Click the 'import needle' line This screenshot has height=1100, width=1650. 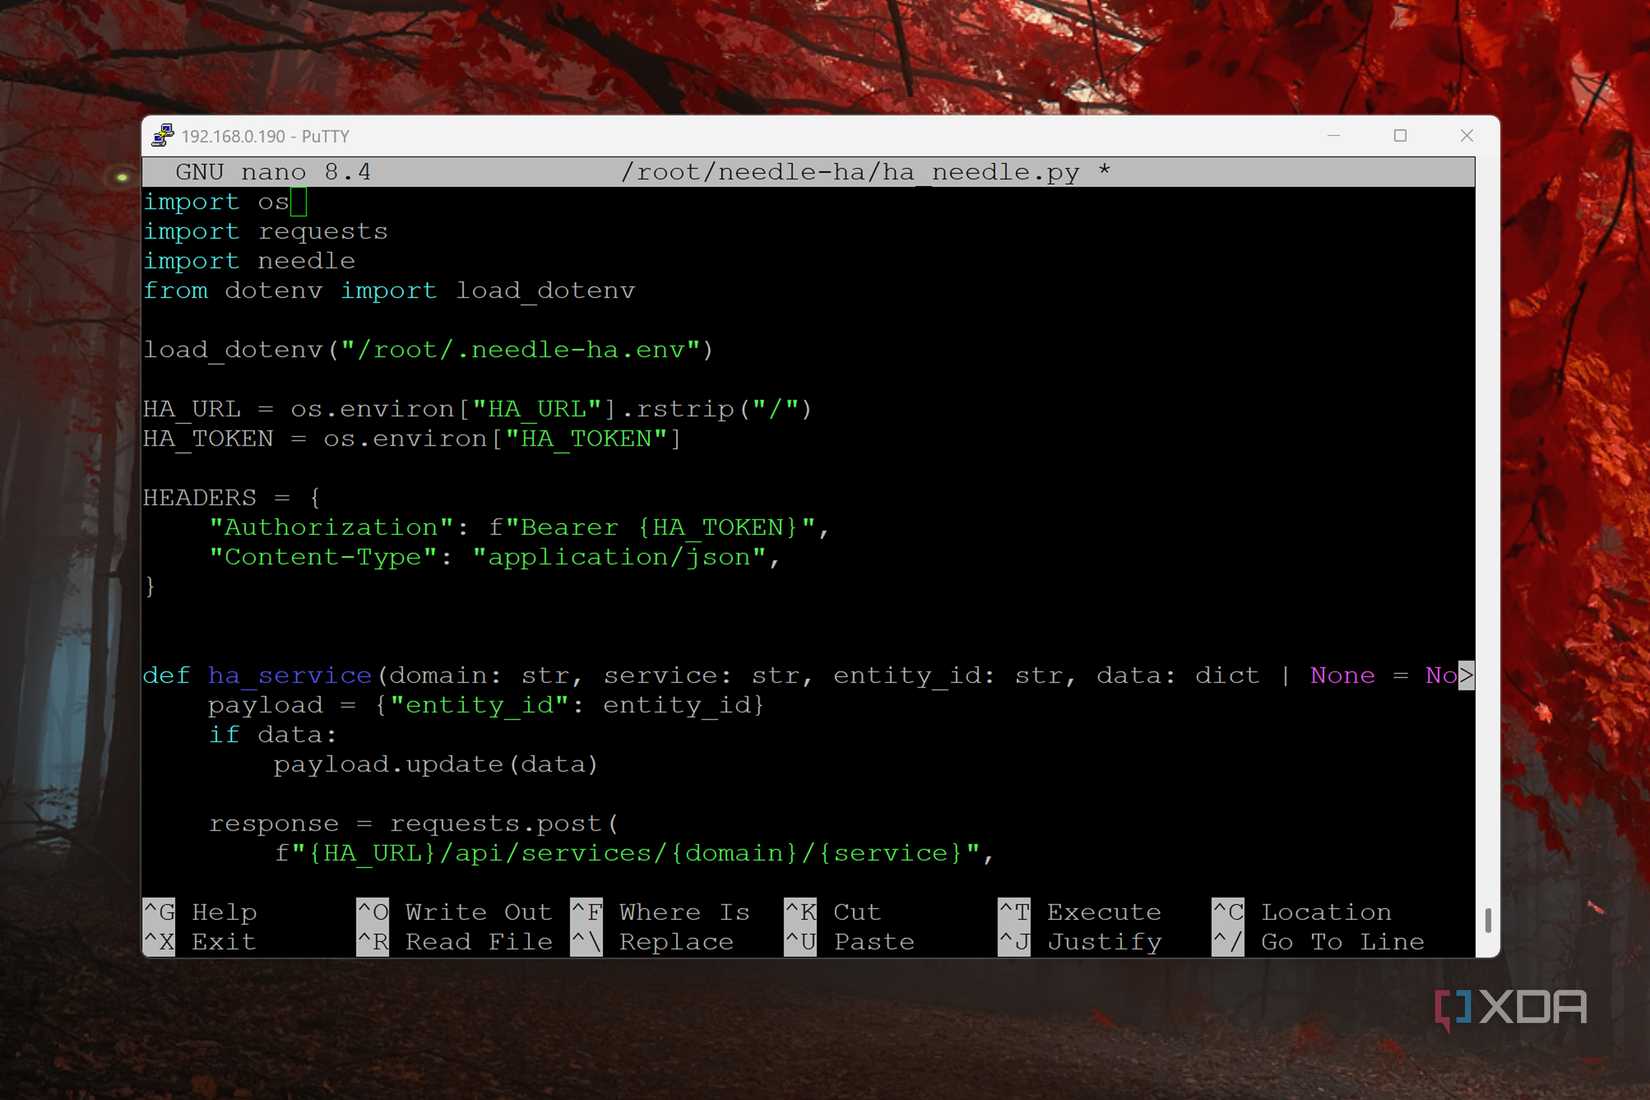click(249, 261)
